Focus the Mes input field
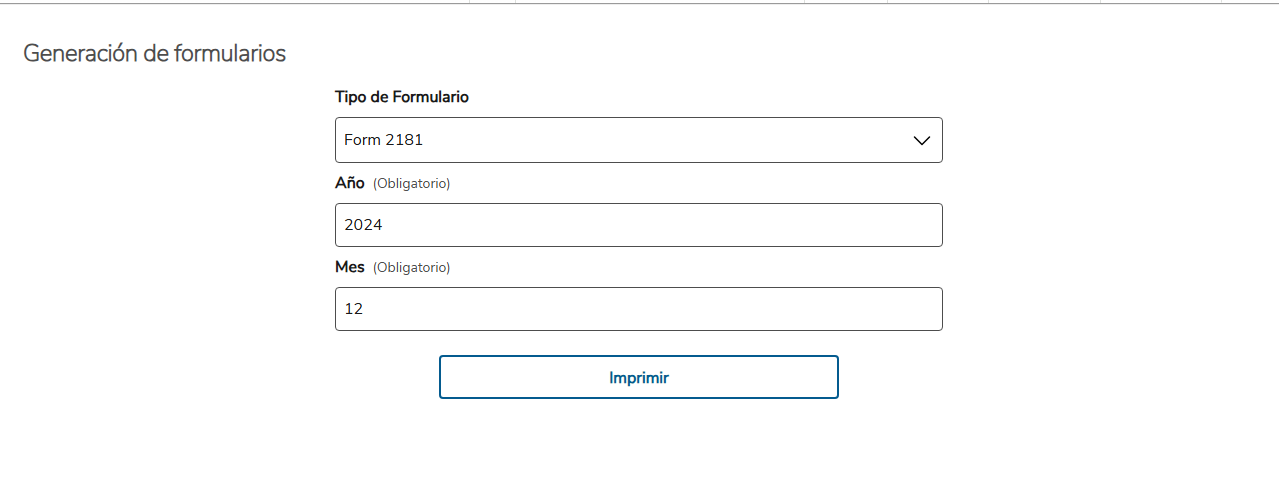This screenshot has height=497, width=1279. (638, 309)
